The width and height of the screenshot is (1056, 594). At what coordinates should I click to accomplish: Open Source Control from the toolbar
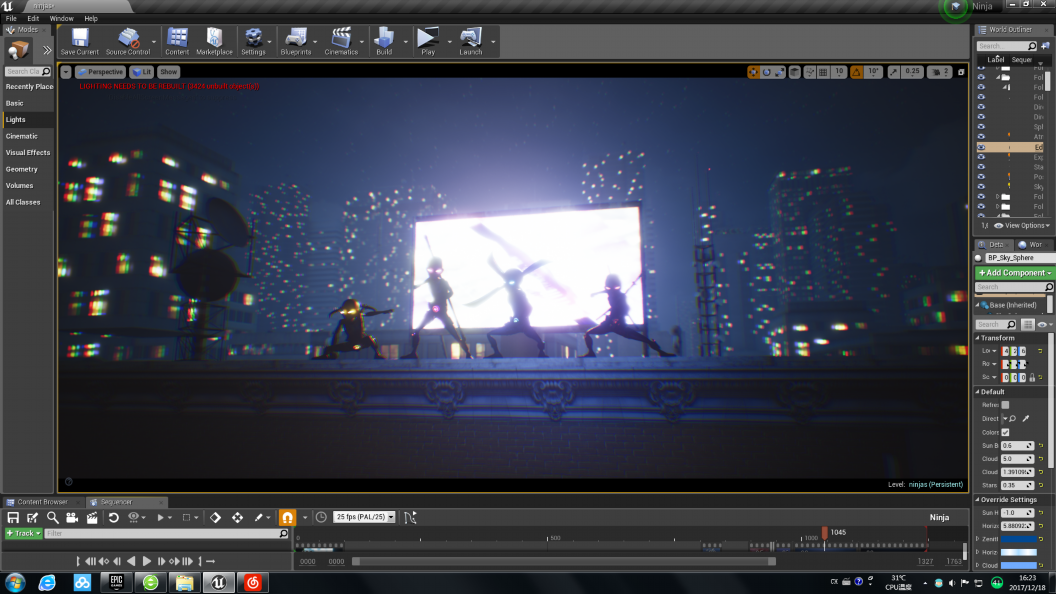coord(128,41)
